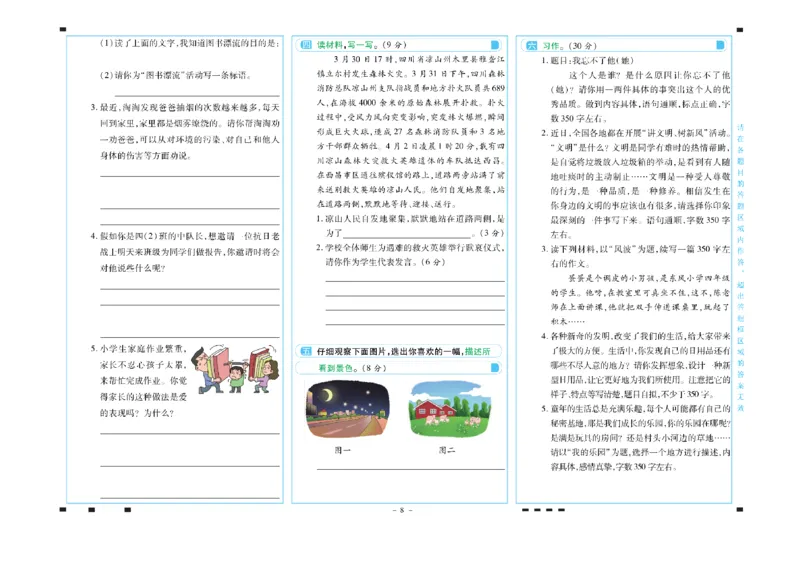Viewport: 800px width, 566px height.
Task: Click question 5 starting '小学生家庭作业繁重'
Action: (x=139, y=381)
